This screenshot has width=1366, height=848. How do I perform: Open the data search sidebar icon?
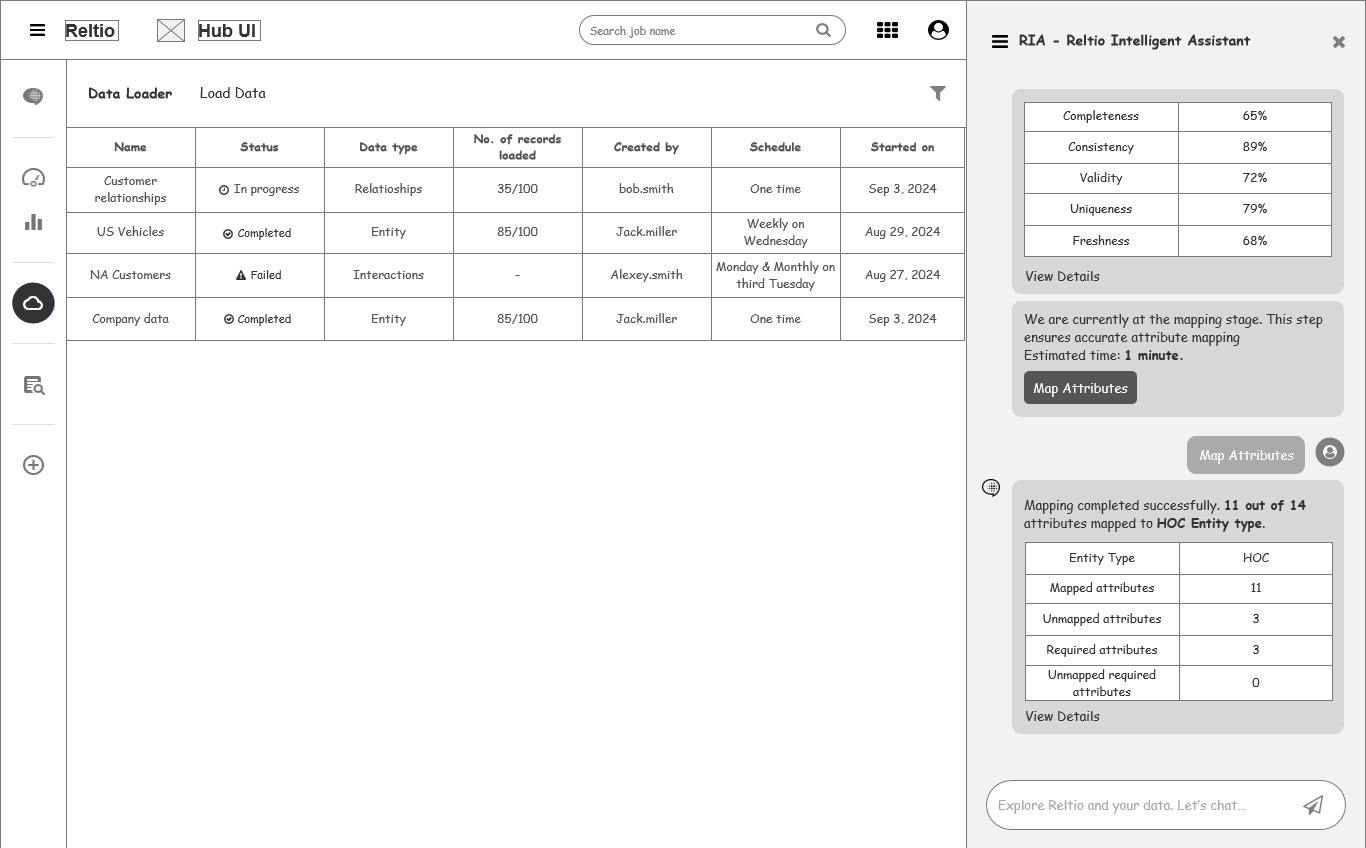[x=33, y=385]
